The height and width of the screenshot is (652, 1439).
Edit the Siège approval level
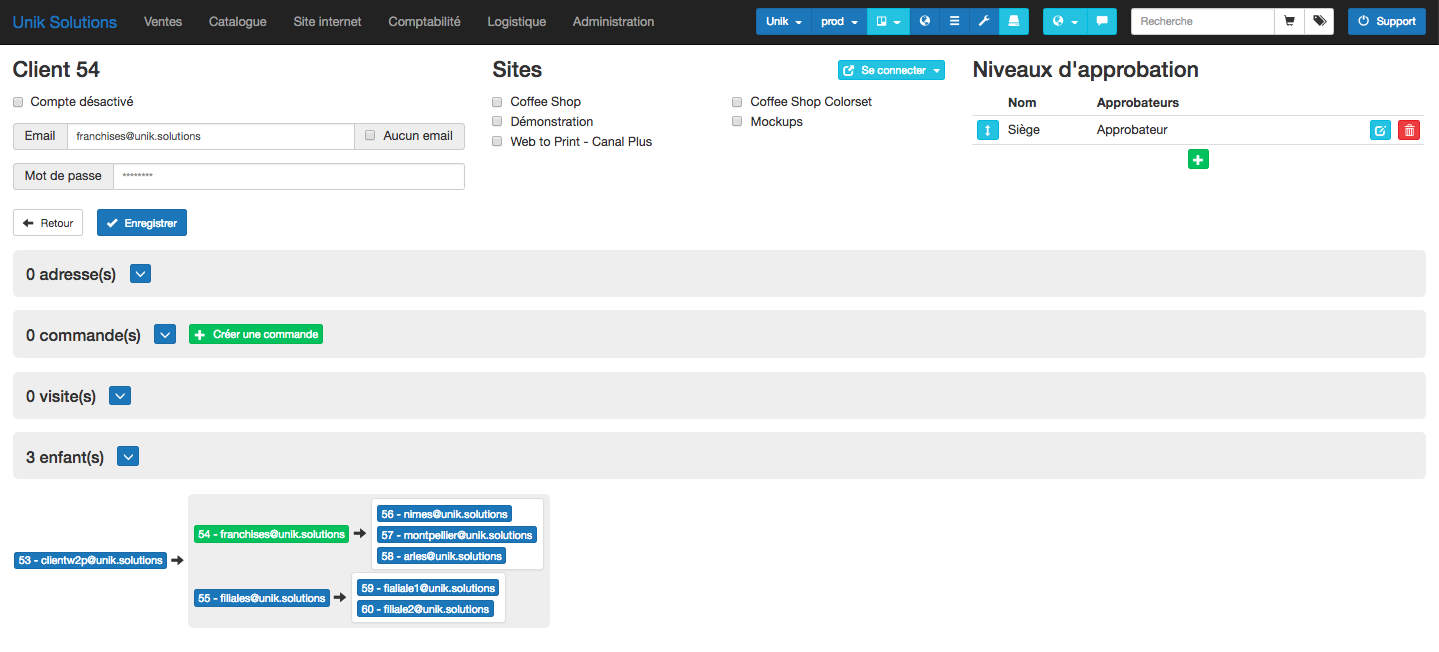coord(1380,130)
